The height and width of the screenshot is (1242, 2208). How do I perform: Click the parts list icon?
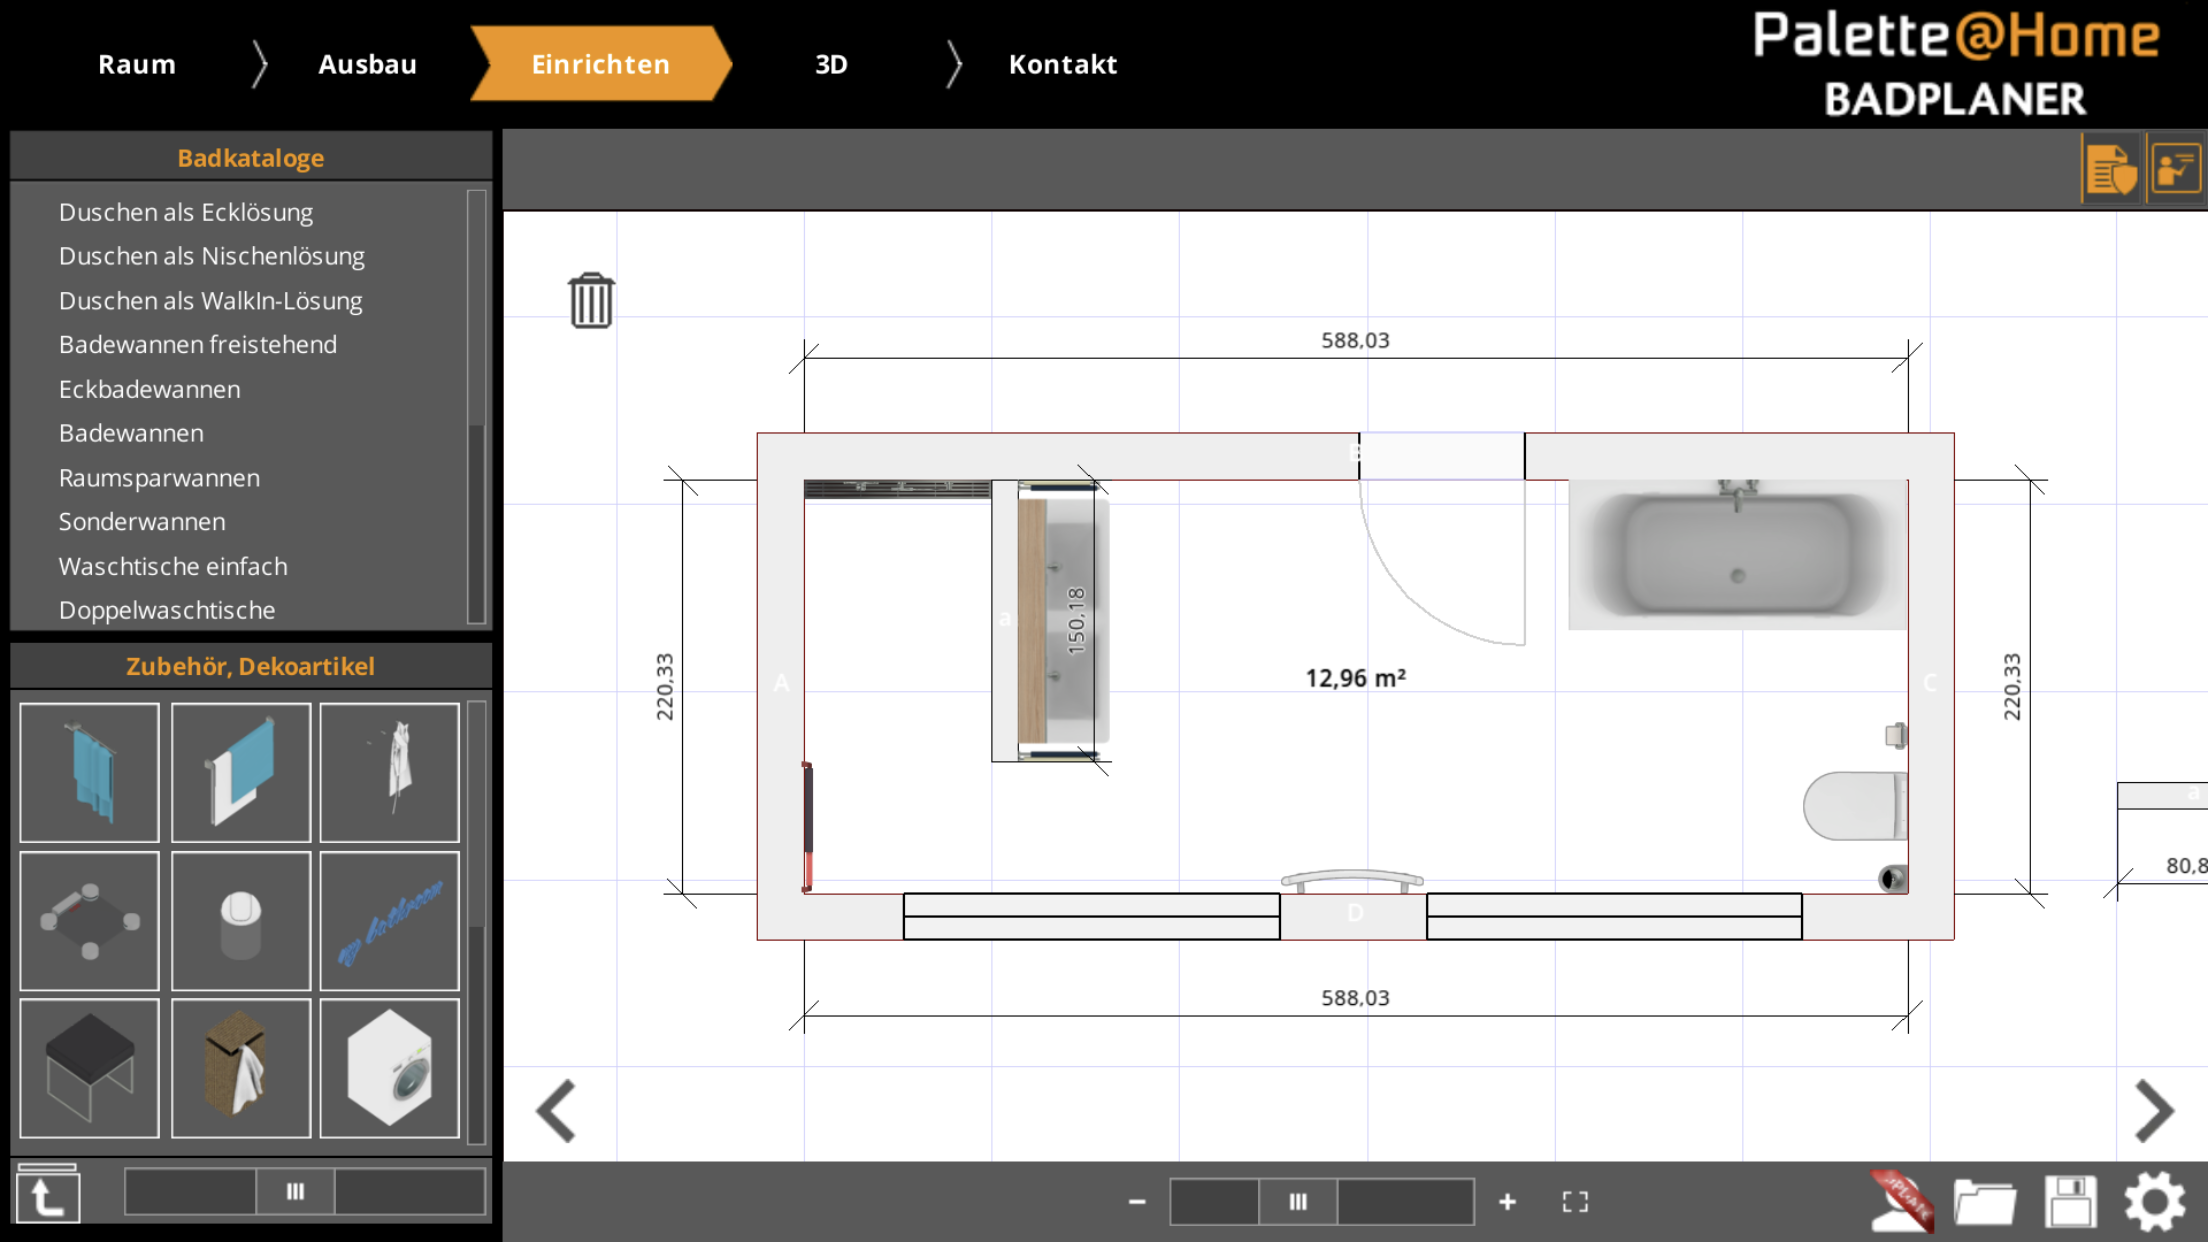coord(2111,168)
